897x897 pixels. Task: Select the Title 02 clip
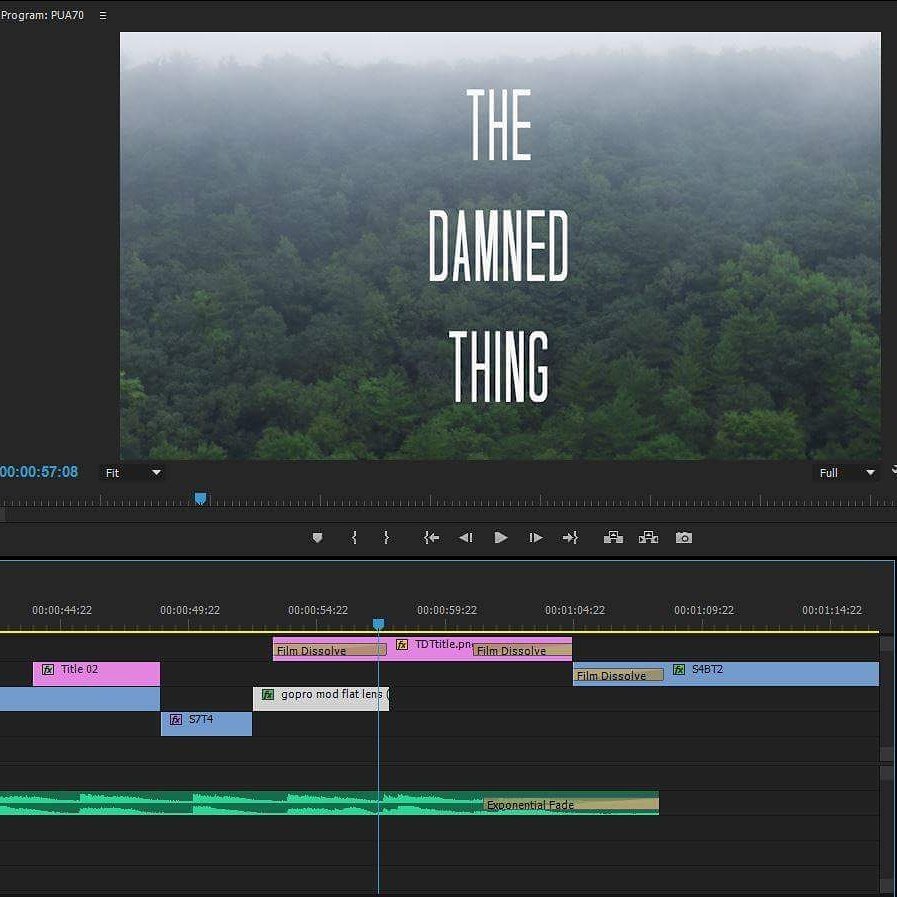[x=96, y=673]
